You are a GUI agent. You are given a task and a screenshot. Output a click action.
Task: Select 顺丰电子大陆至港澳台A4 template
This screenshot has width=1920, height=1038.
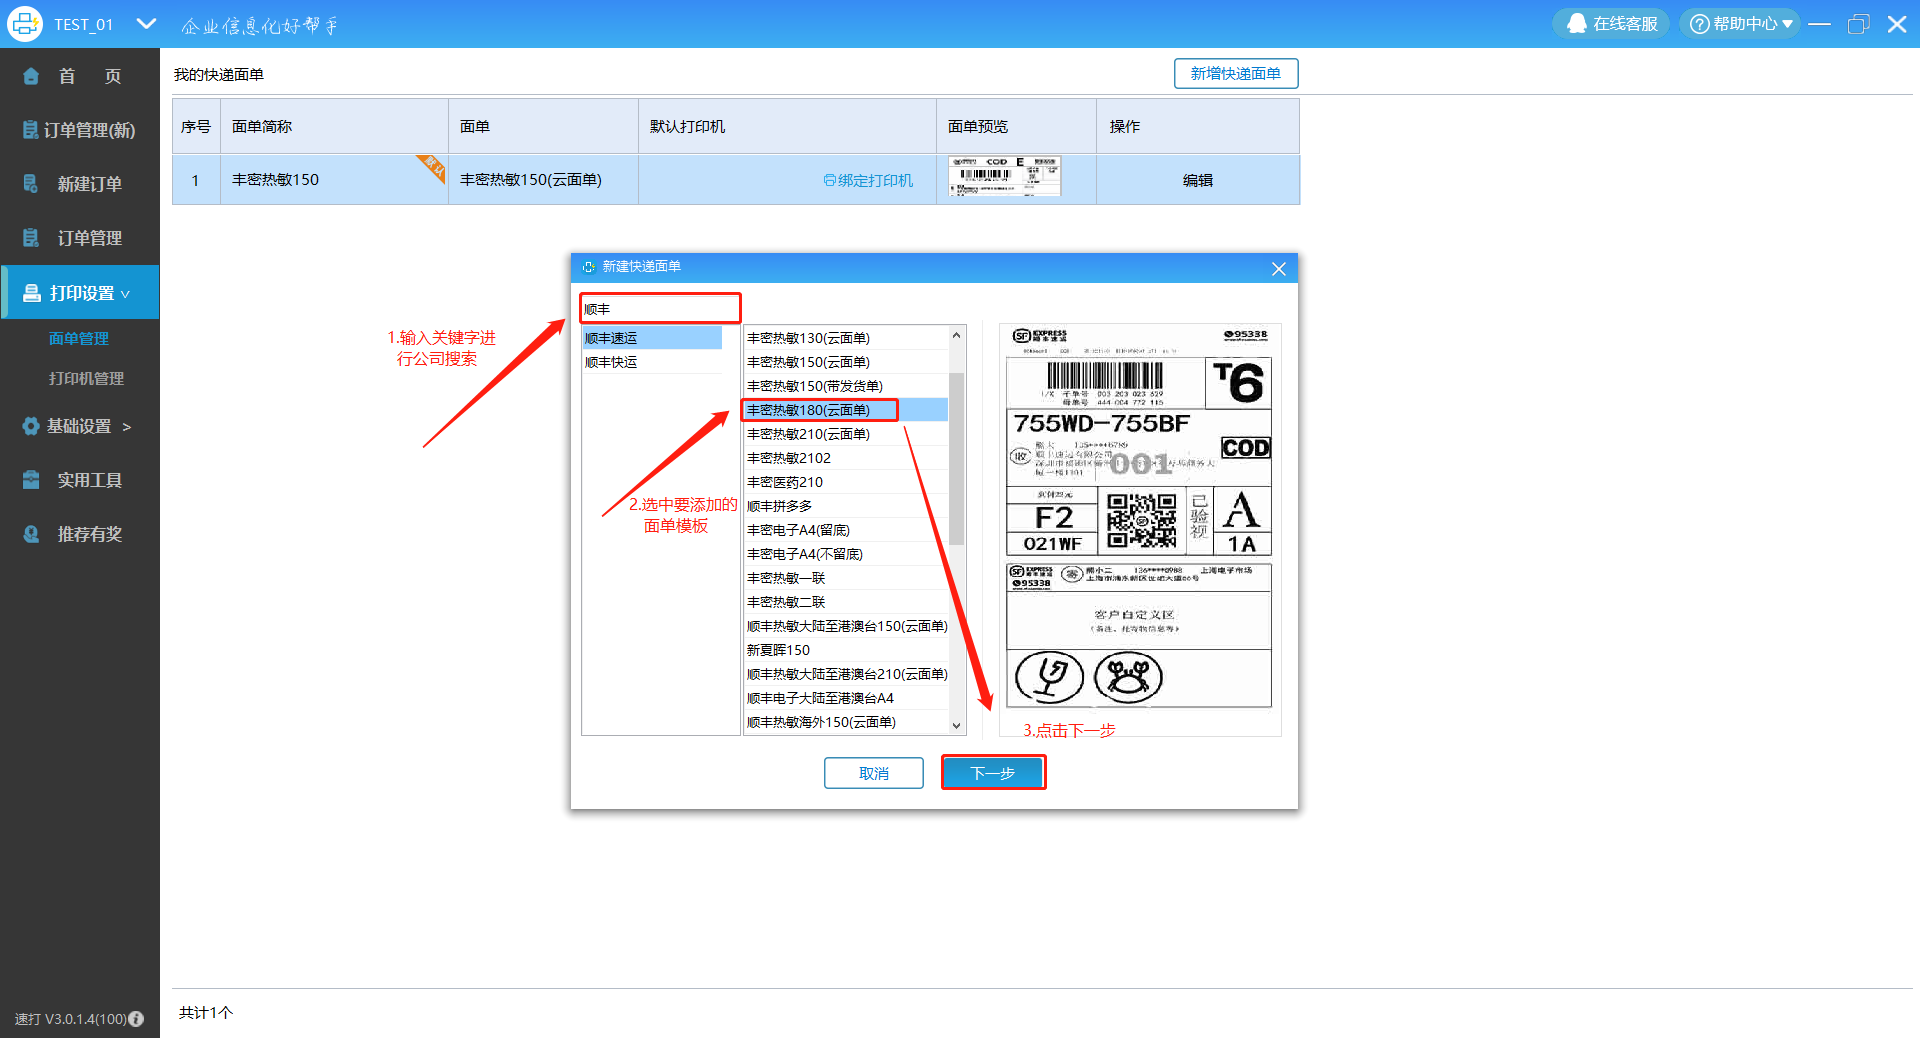coord(846,698)
